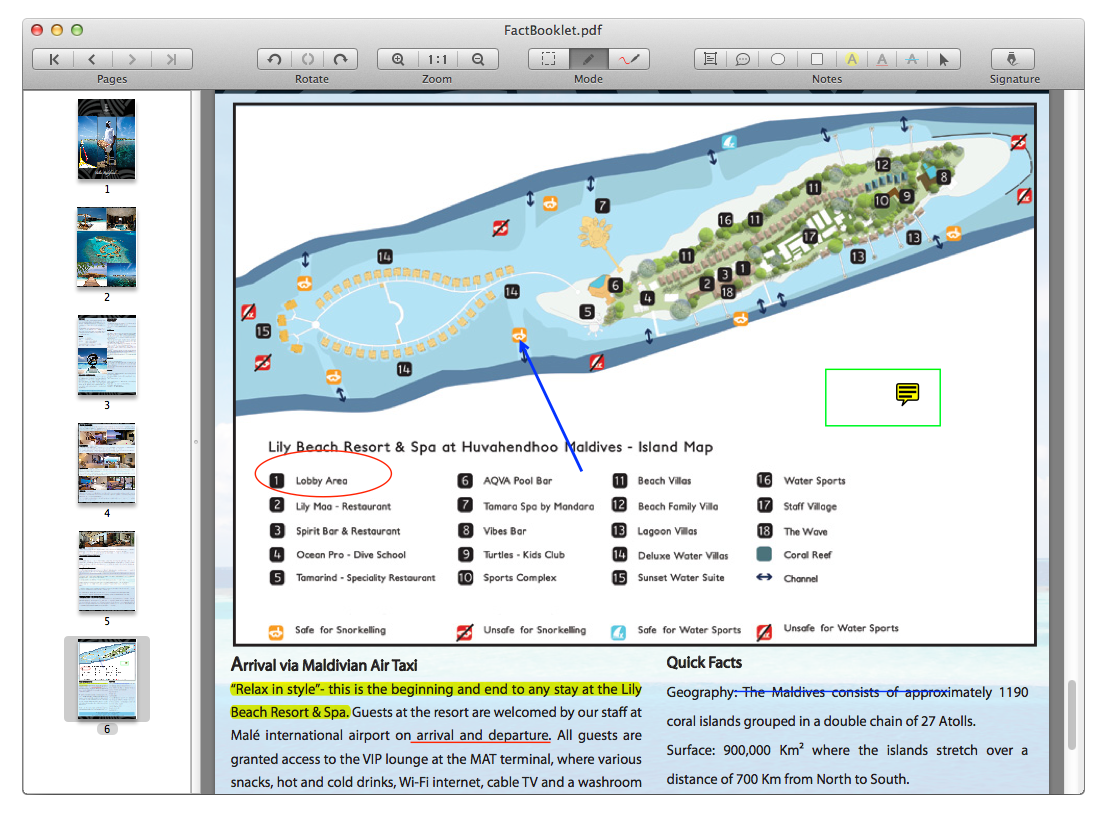Image resolution: width=1109 pixels, height=817 pixels.
Task: Click 'Tamarind - Speciality Restaurant' legend text
Action: point(366,578)
